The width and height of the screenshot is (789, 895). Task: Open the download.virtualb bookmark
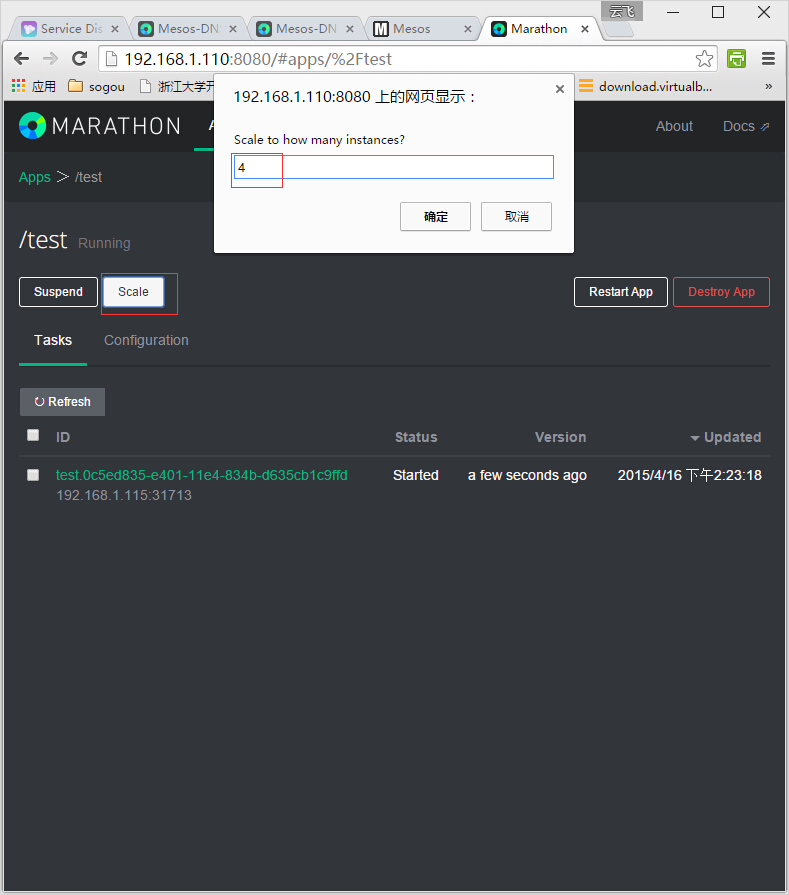[x=645, y=86]
